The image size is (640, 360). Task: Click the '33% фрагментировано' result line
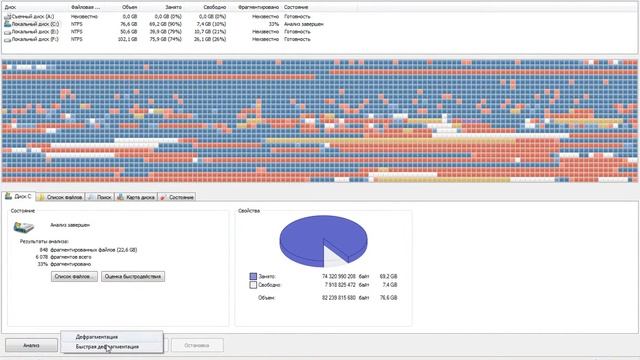pyautogui.click(x=64, y=264)
